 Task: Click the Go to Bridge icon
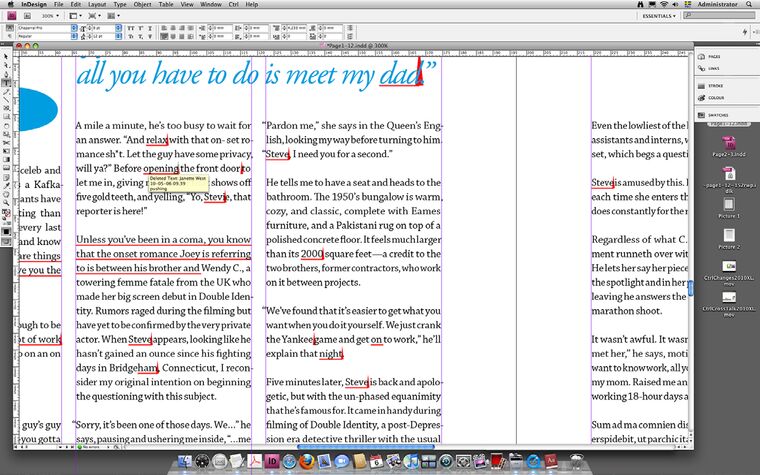pyautogui.click(x=28, y=16)
